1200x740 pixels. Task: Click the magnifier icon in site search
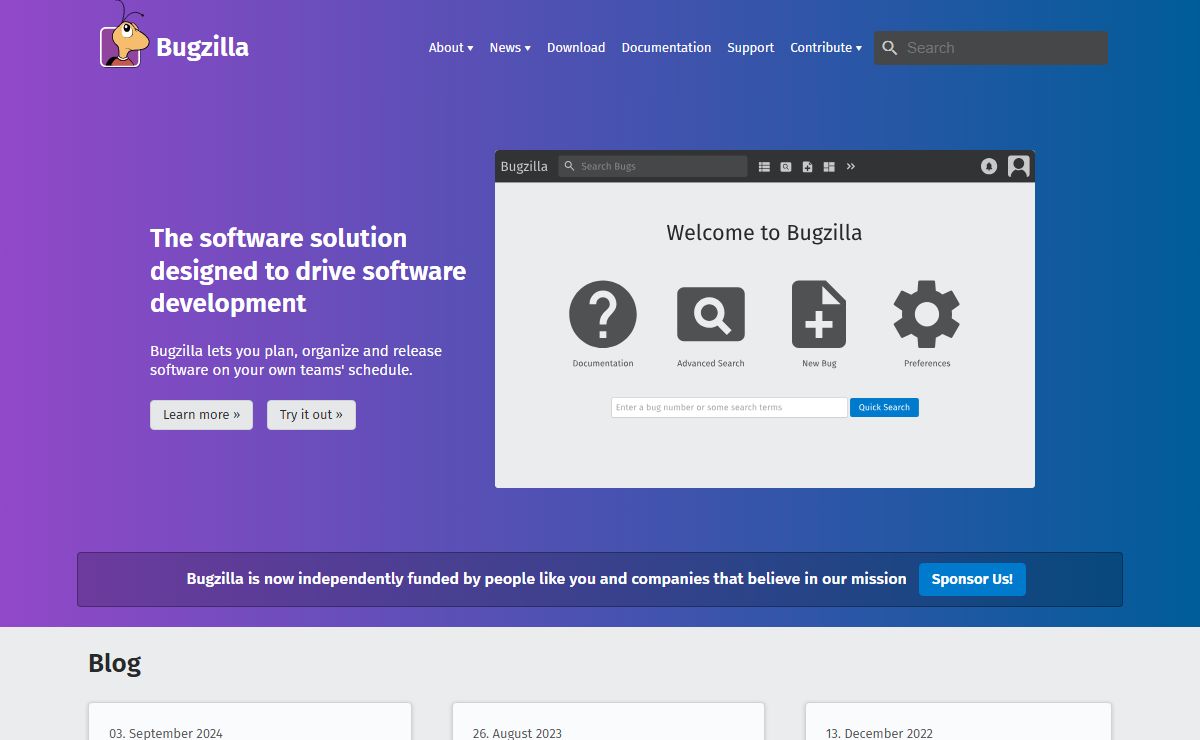890,48
